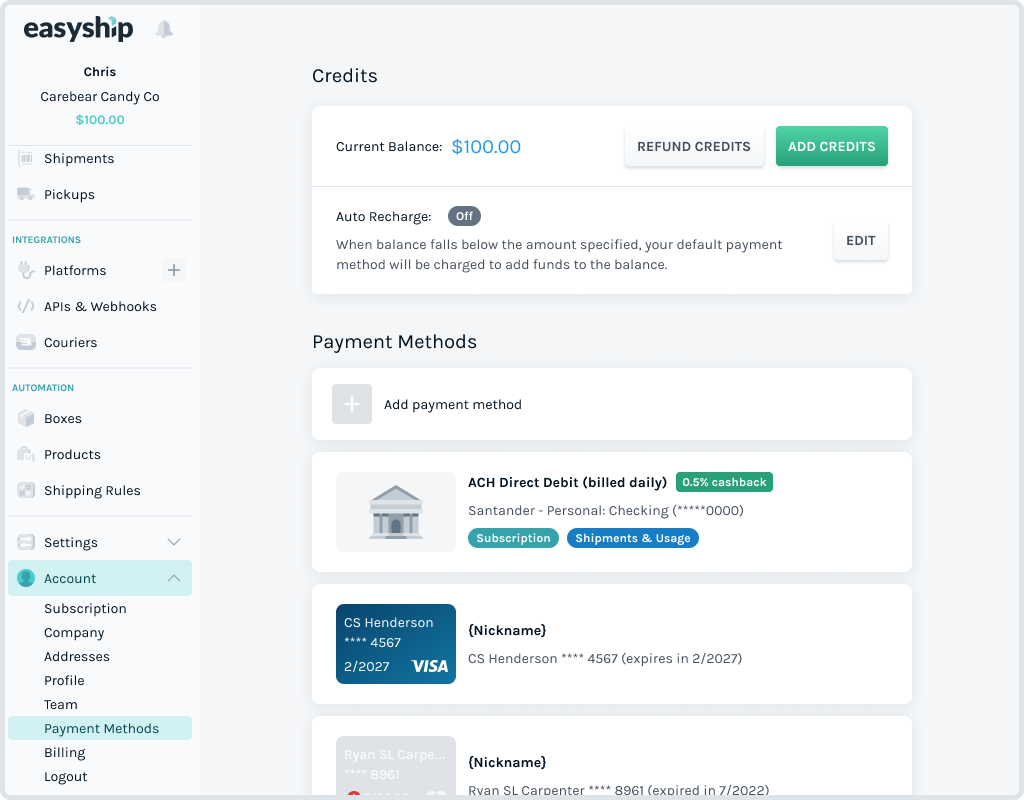Image resolution: width=1024 pixels, height=800 pixels.
Task: Click the user name Chris
Action: [100, 72]
